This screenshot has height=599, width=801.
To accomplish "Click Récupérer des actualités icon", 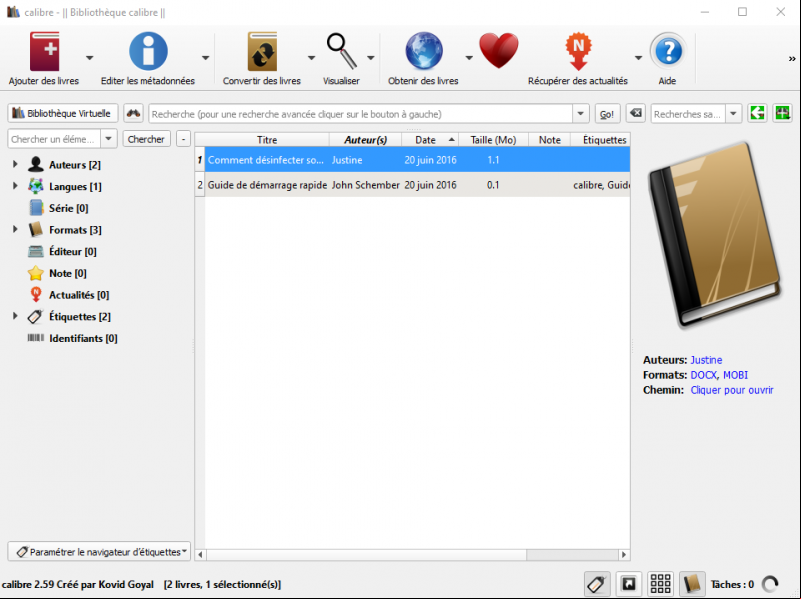I will pos(578,51).
